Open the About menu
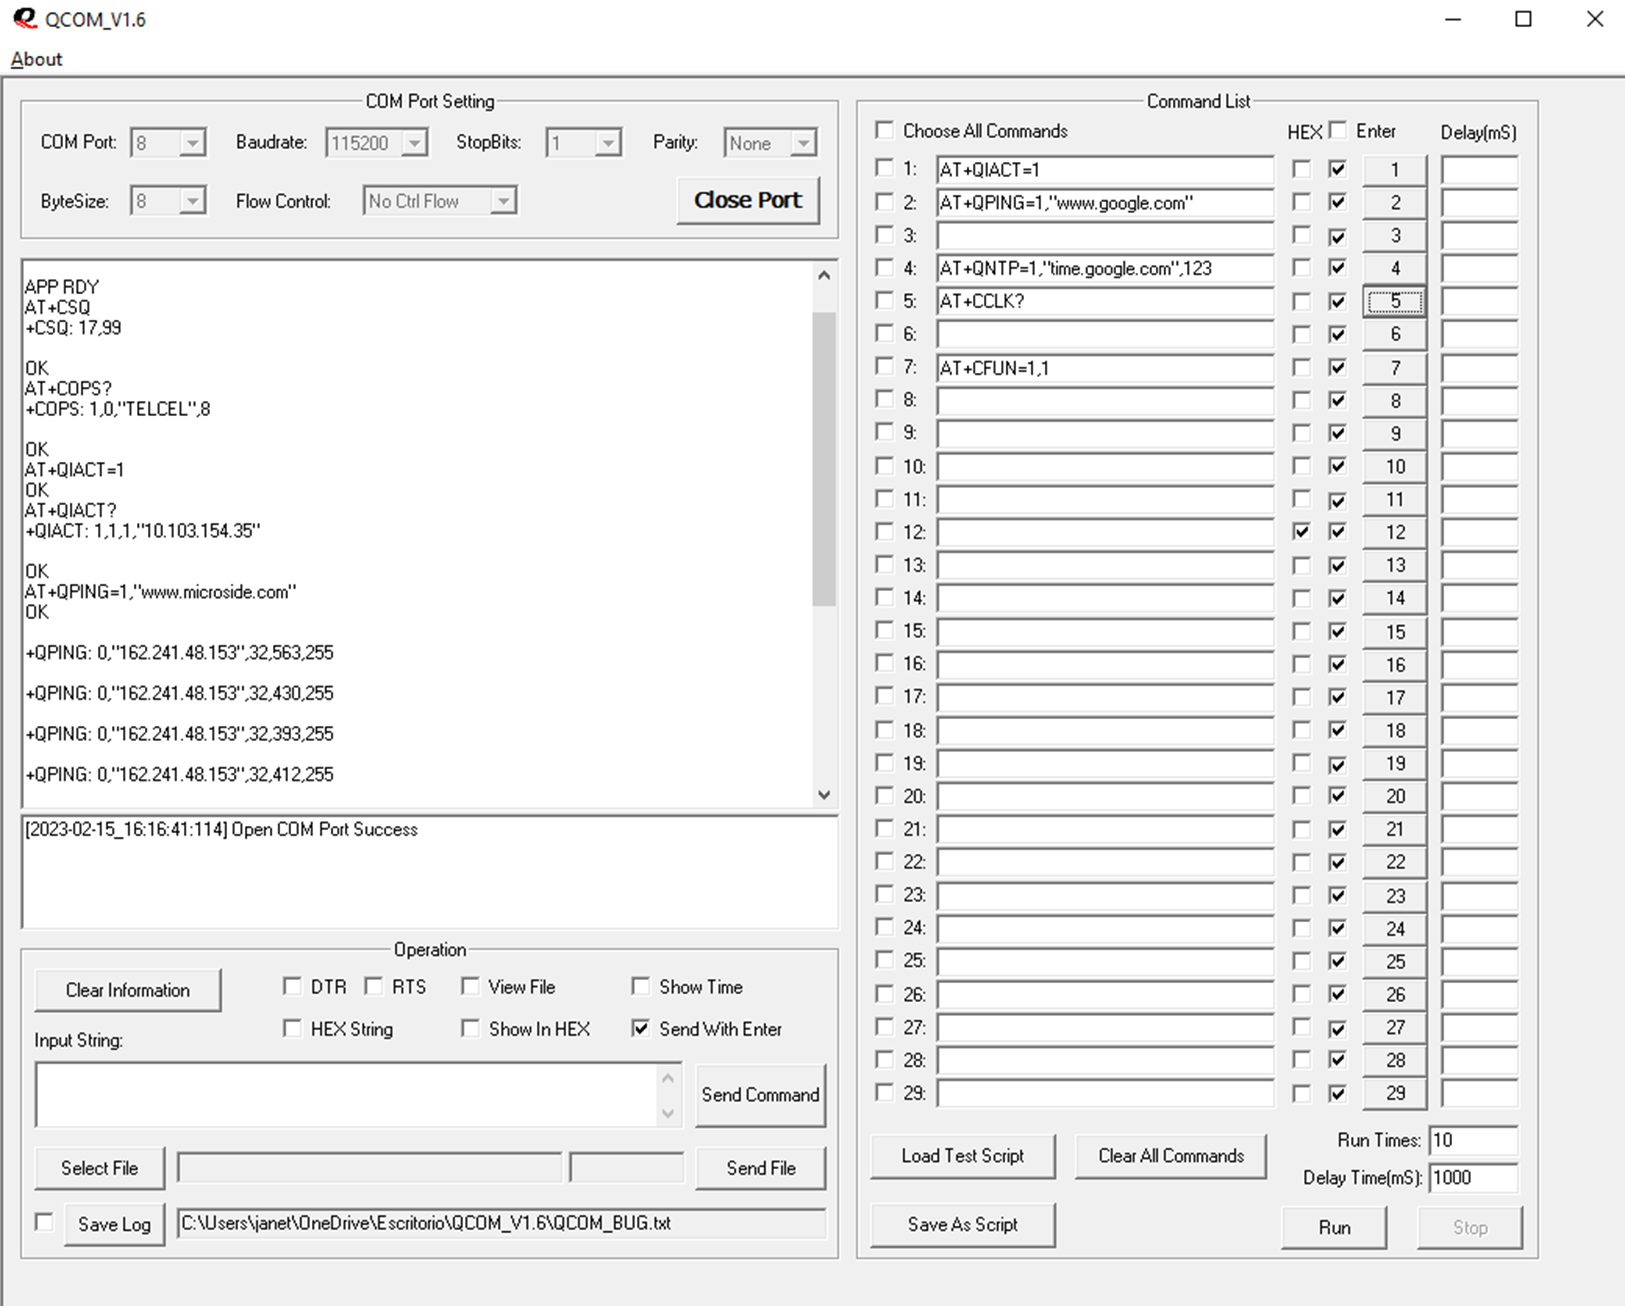1625x1306 pixels. [36, 59]
